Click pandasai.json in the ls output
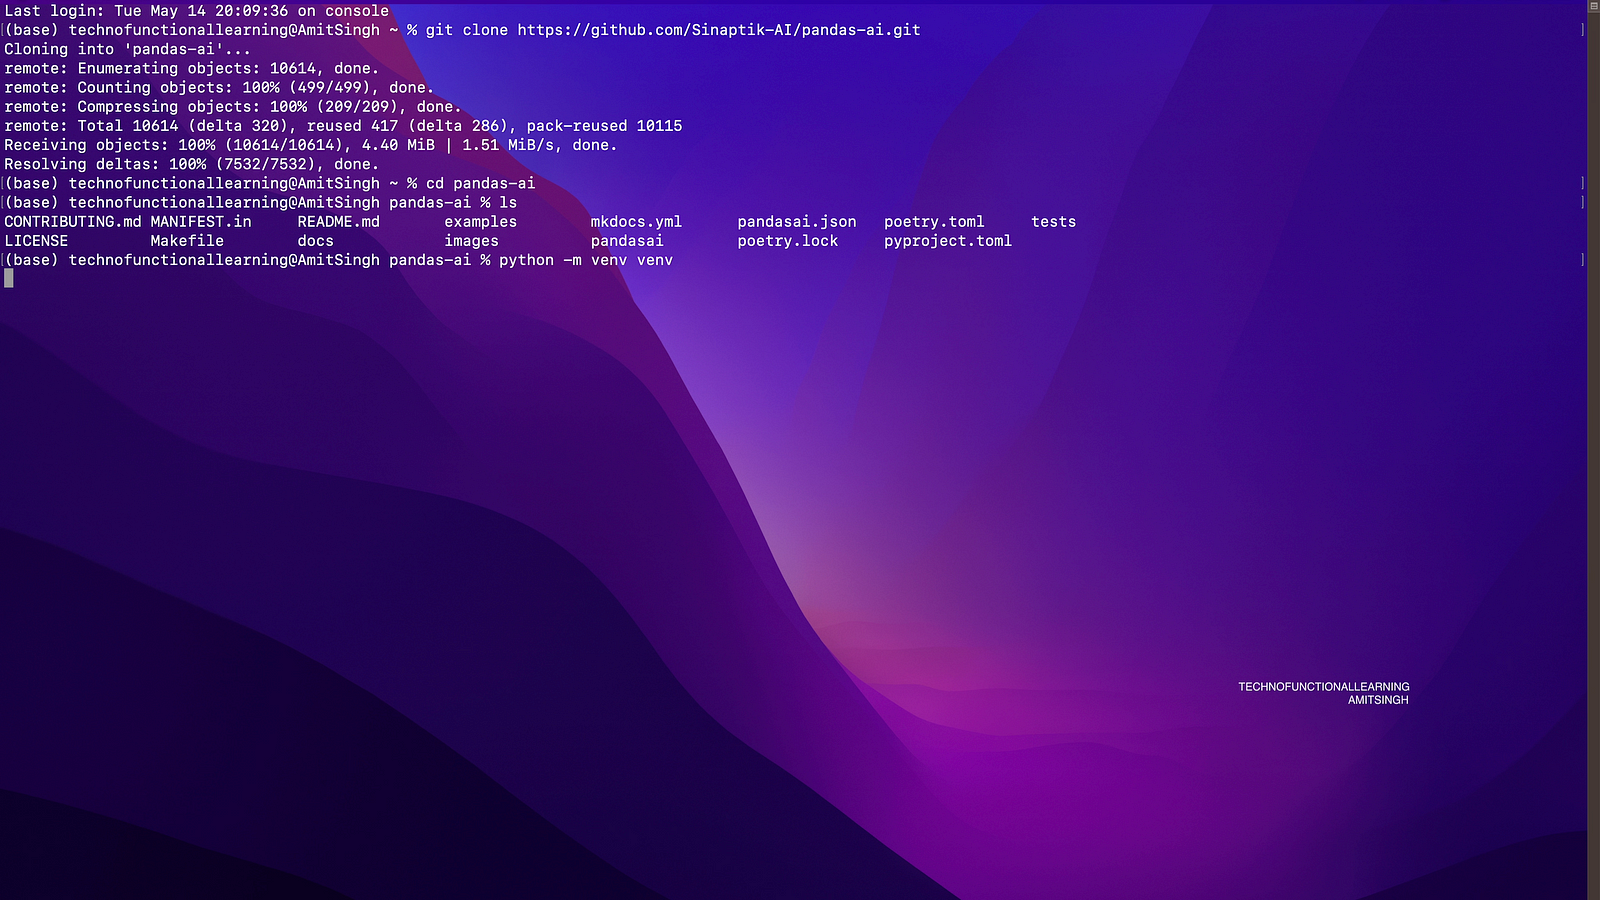The image size is (1600, 900). (x=796, y=222)
